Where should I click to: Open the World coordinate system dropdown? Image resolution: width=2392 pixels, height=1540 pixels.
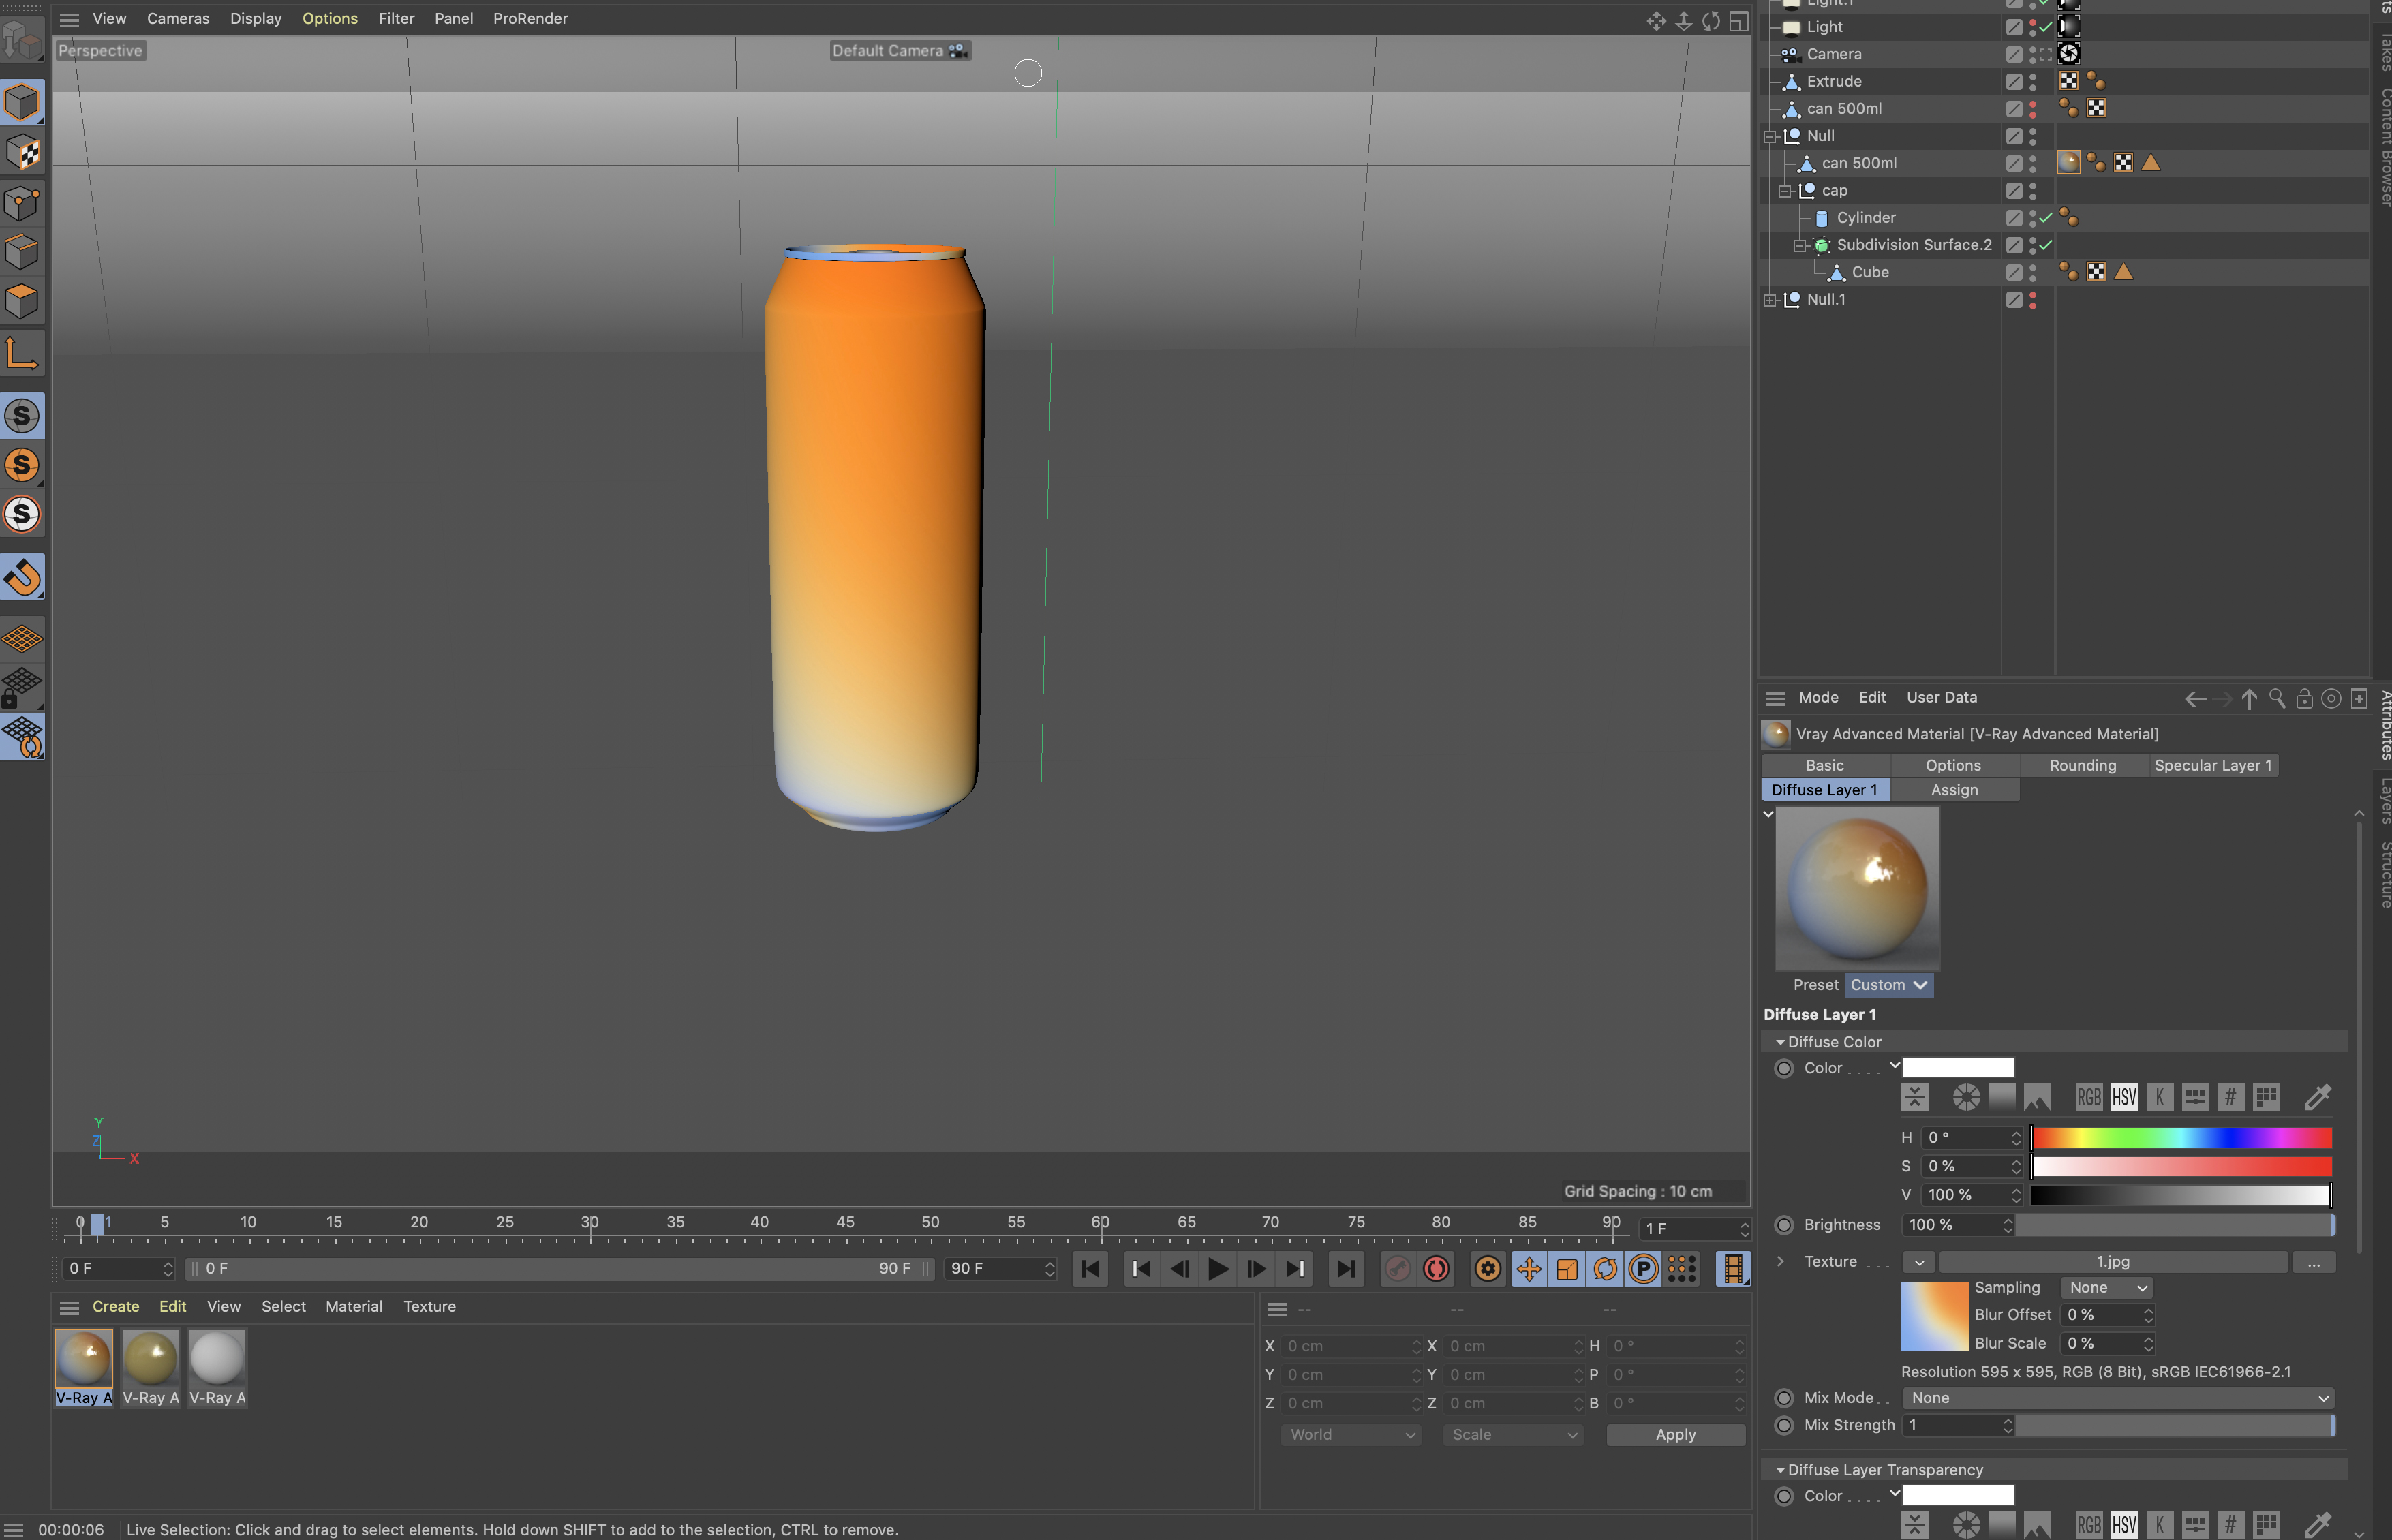coord(1351,1435)
